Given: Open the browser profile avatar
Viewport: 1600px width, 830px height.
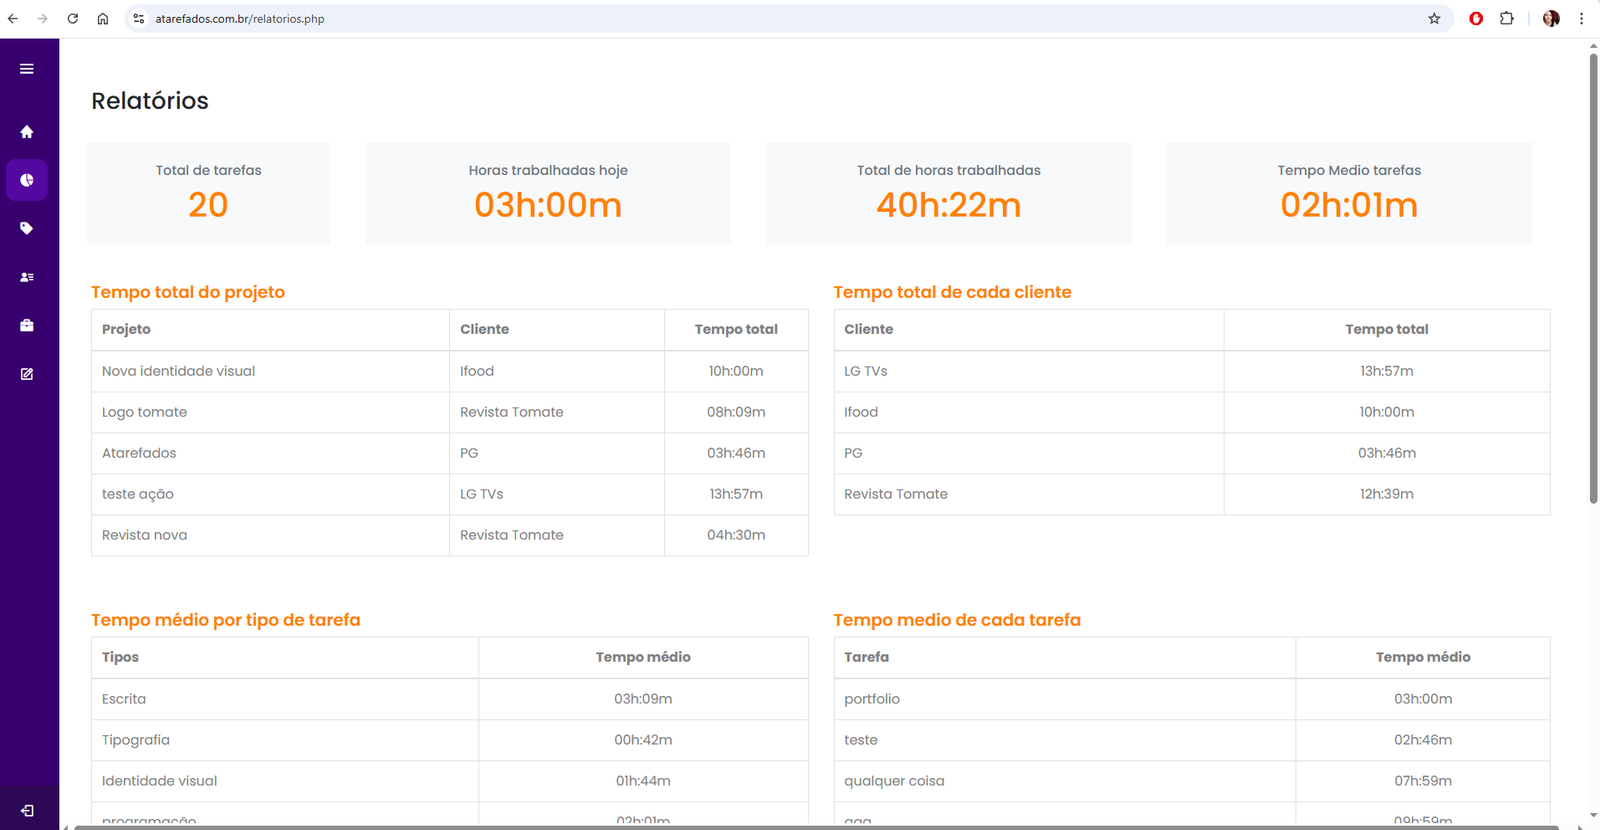Looking at the screenshot, I should tap(1551, 19).
